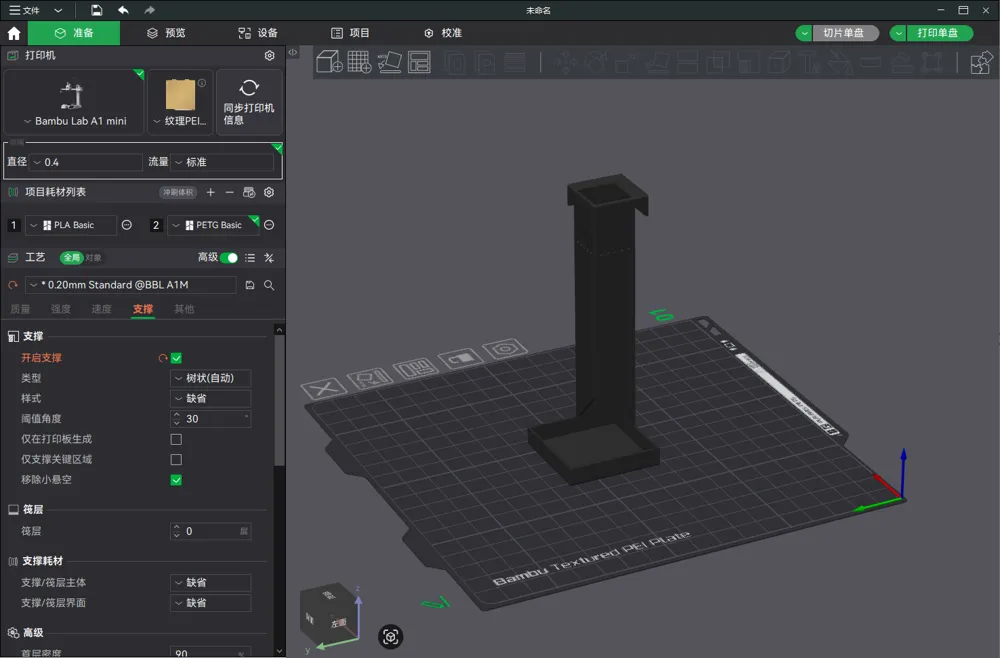Open 支撑/筏层主体 filament dropdown
Viewport: 1000px width, 658px height.
point(210,583)
